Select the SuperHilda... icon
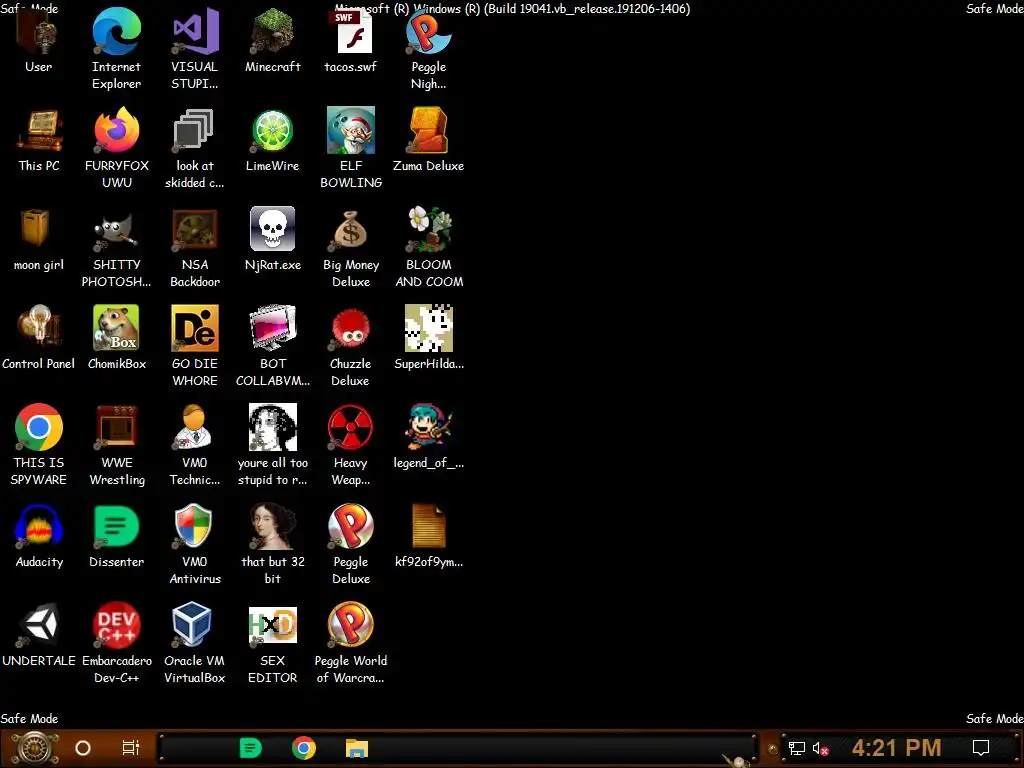1024x768 pixels. 428,328
